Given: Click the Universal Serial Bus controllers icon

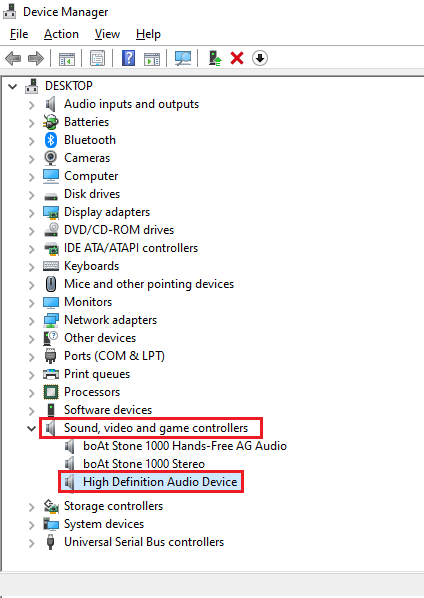Looking at the screenshot, I should tap(50, 542).
